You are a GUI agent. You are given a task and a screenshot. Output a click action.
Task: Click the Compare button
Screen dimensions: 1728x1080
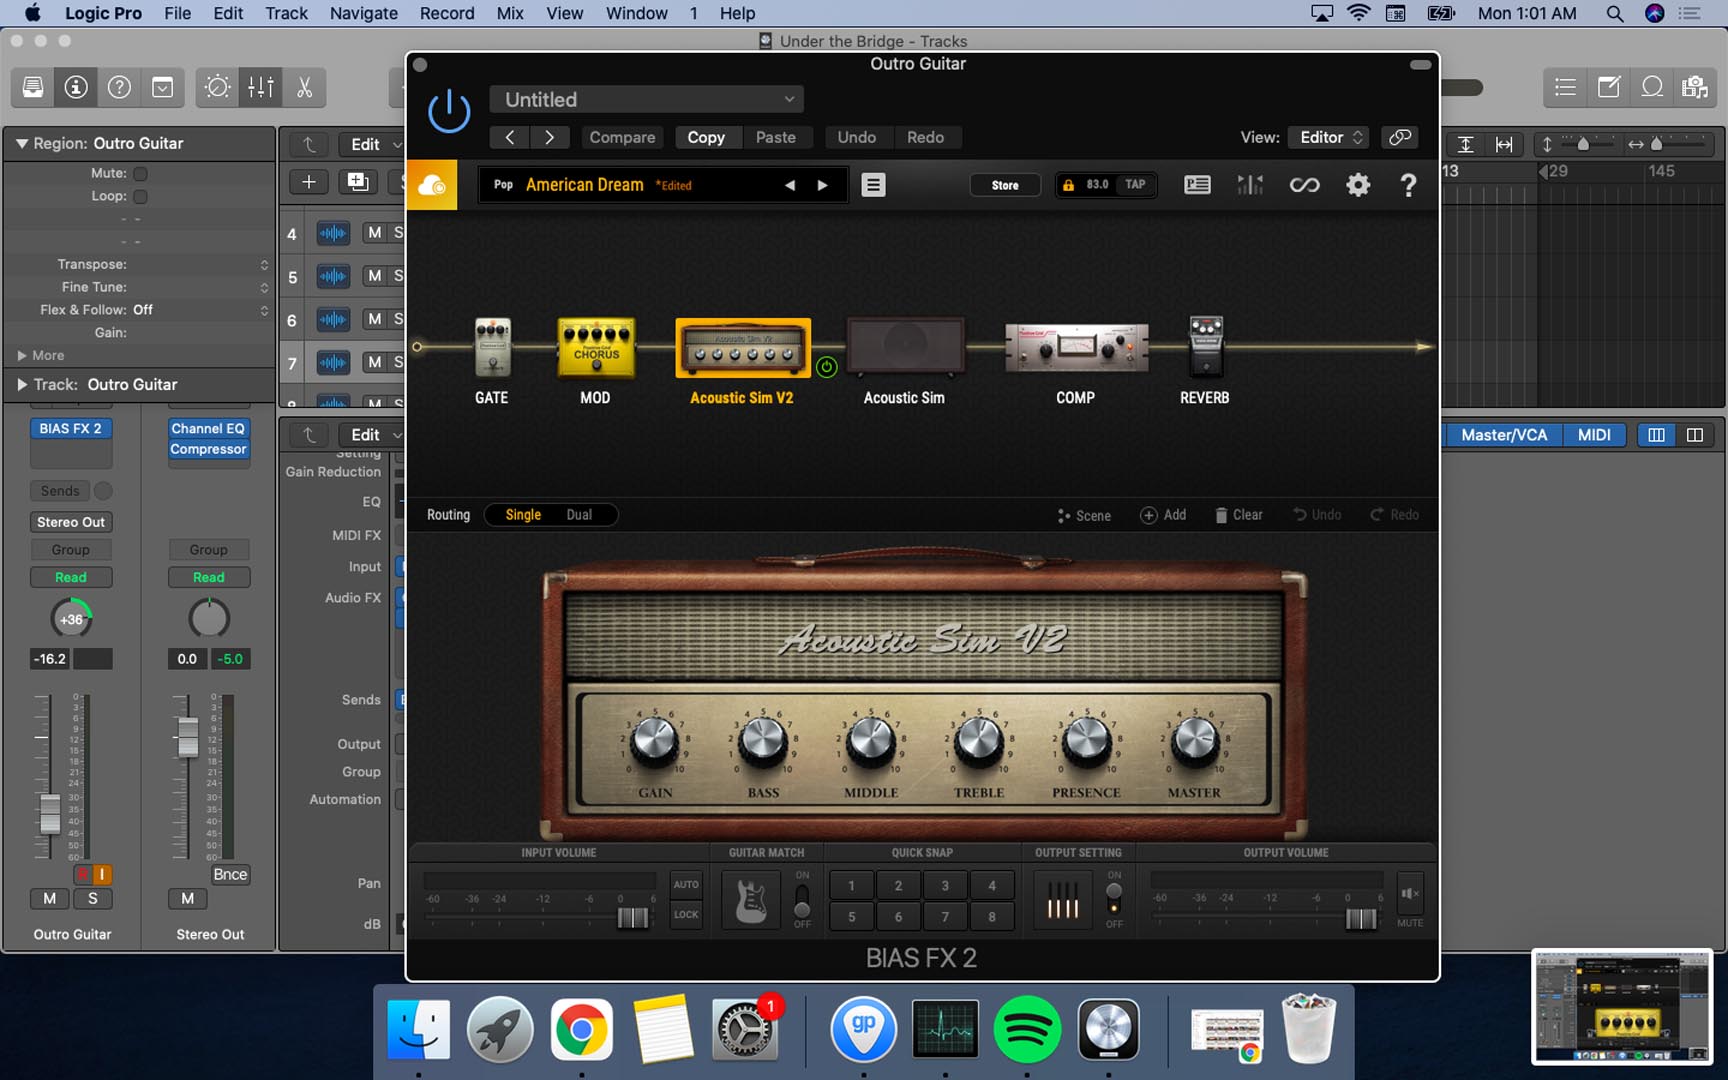point(622,137)
